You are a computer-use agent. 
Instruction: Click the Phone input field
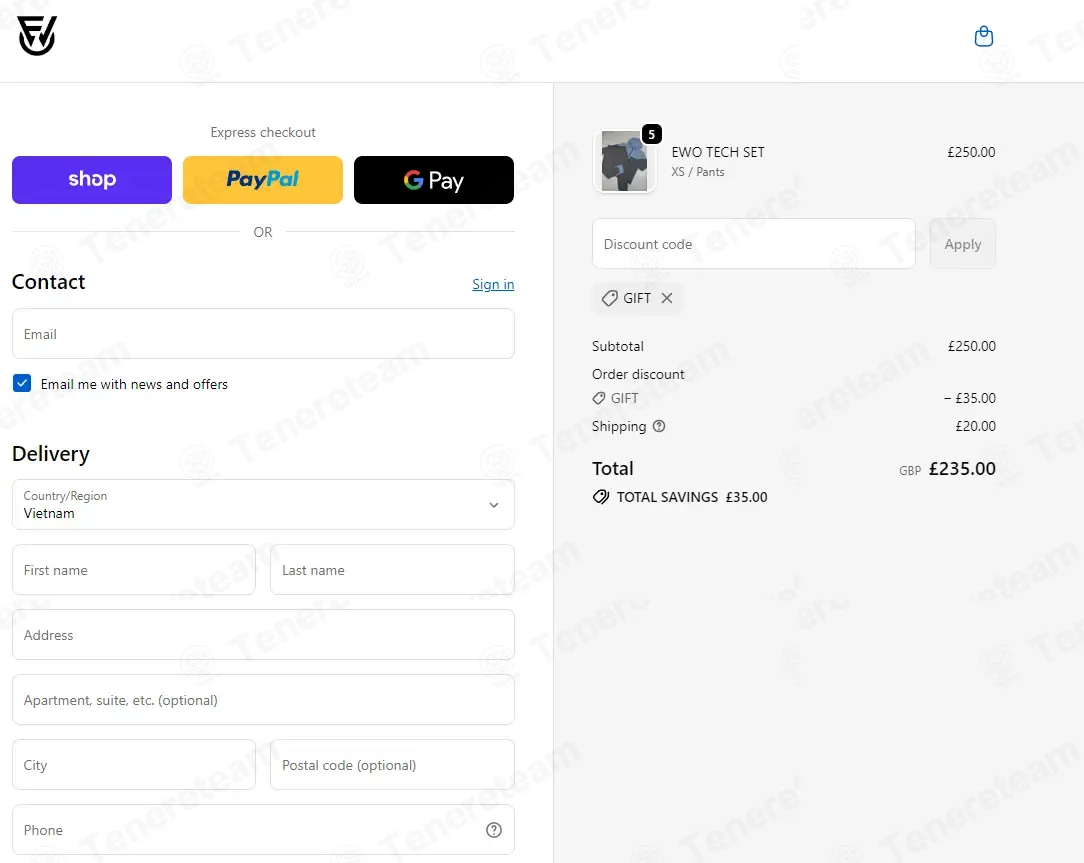click(x=263, y=830)
